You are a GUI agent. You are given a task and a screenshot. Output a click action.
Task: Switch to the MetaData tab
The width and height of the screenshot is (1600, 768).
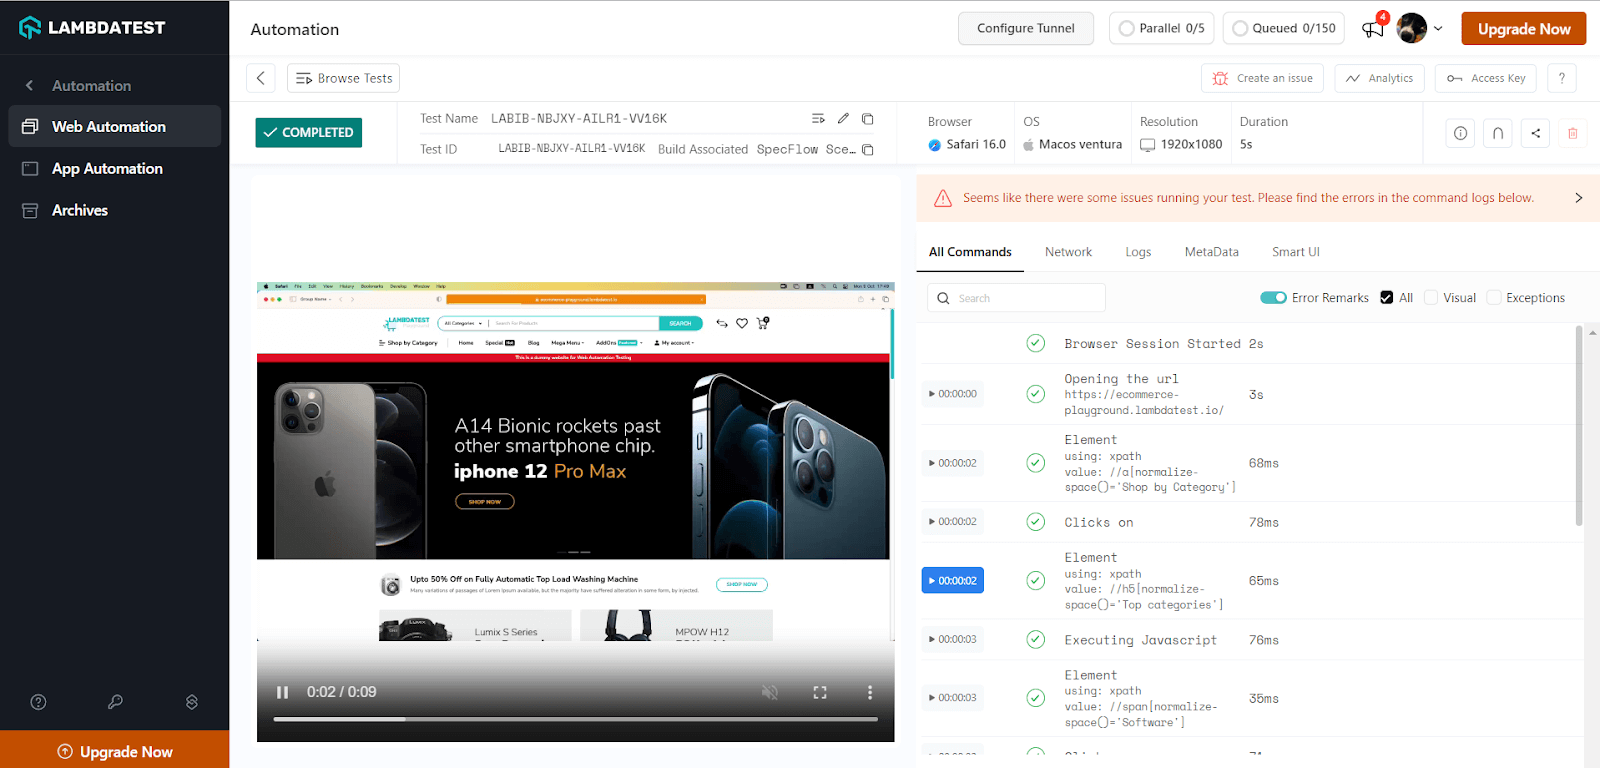1211,252
